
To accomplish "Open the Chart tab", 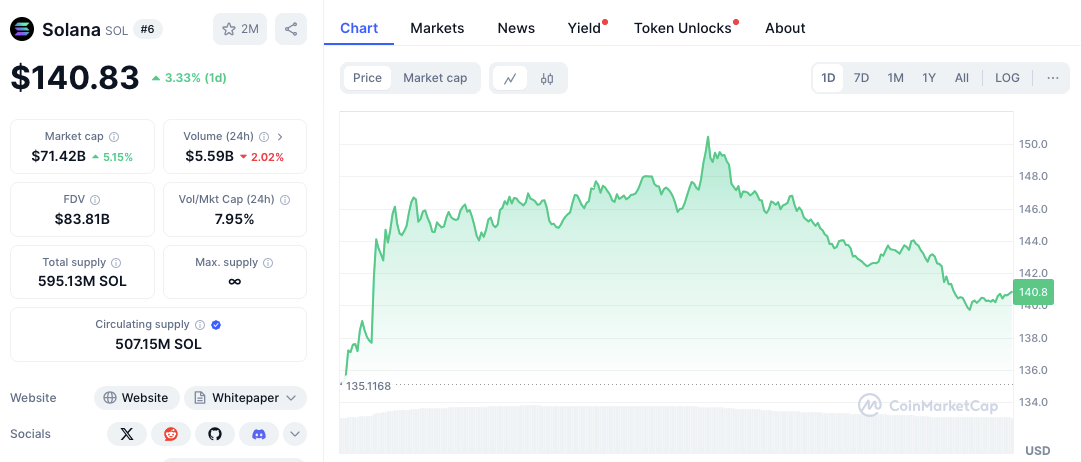I will click(x=359, y=28).
